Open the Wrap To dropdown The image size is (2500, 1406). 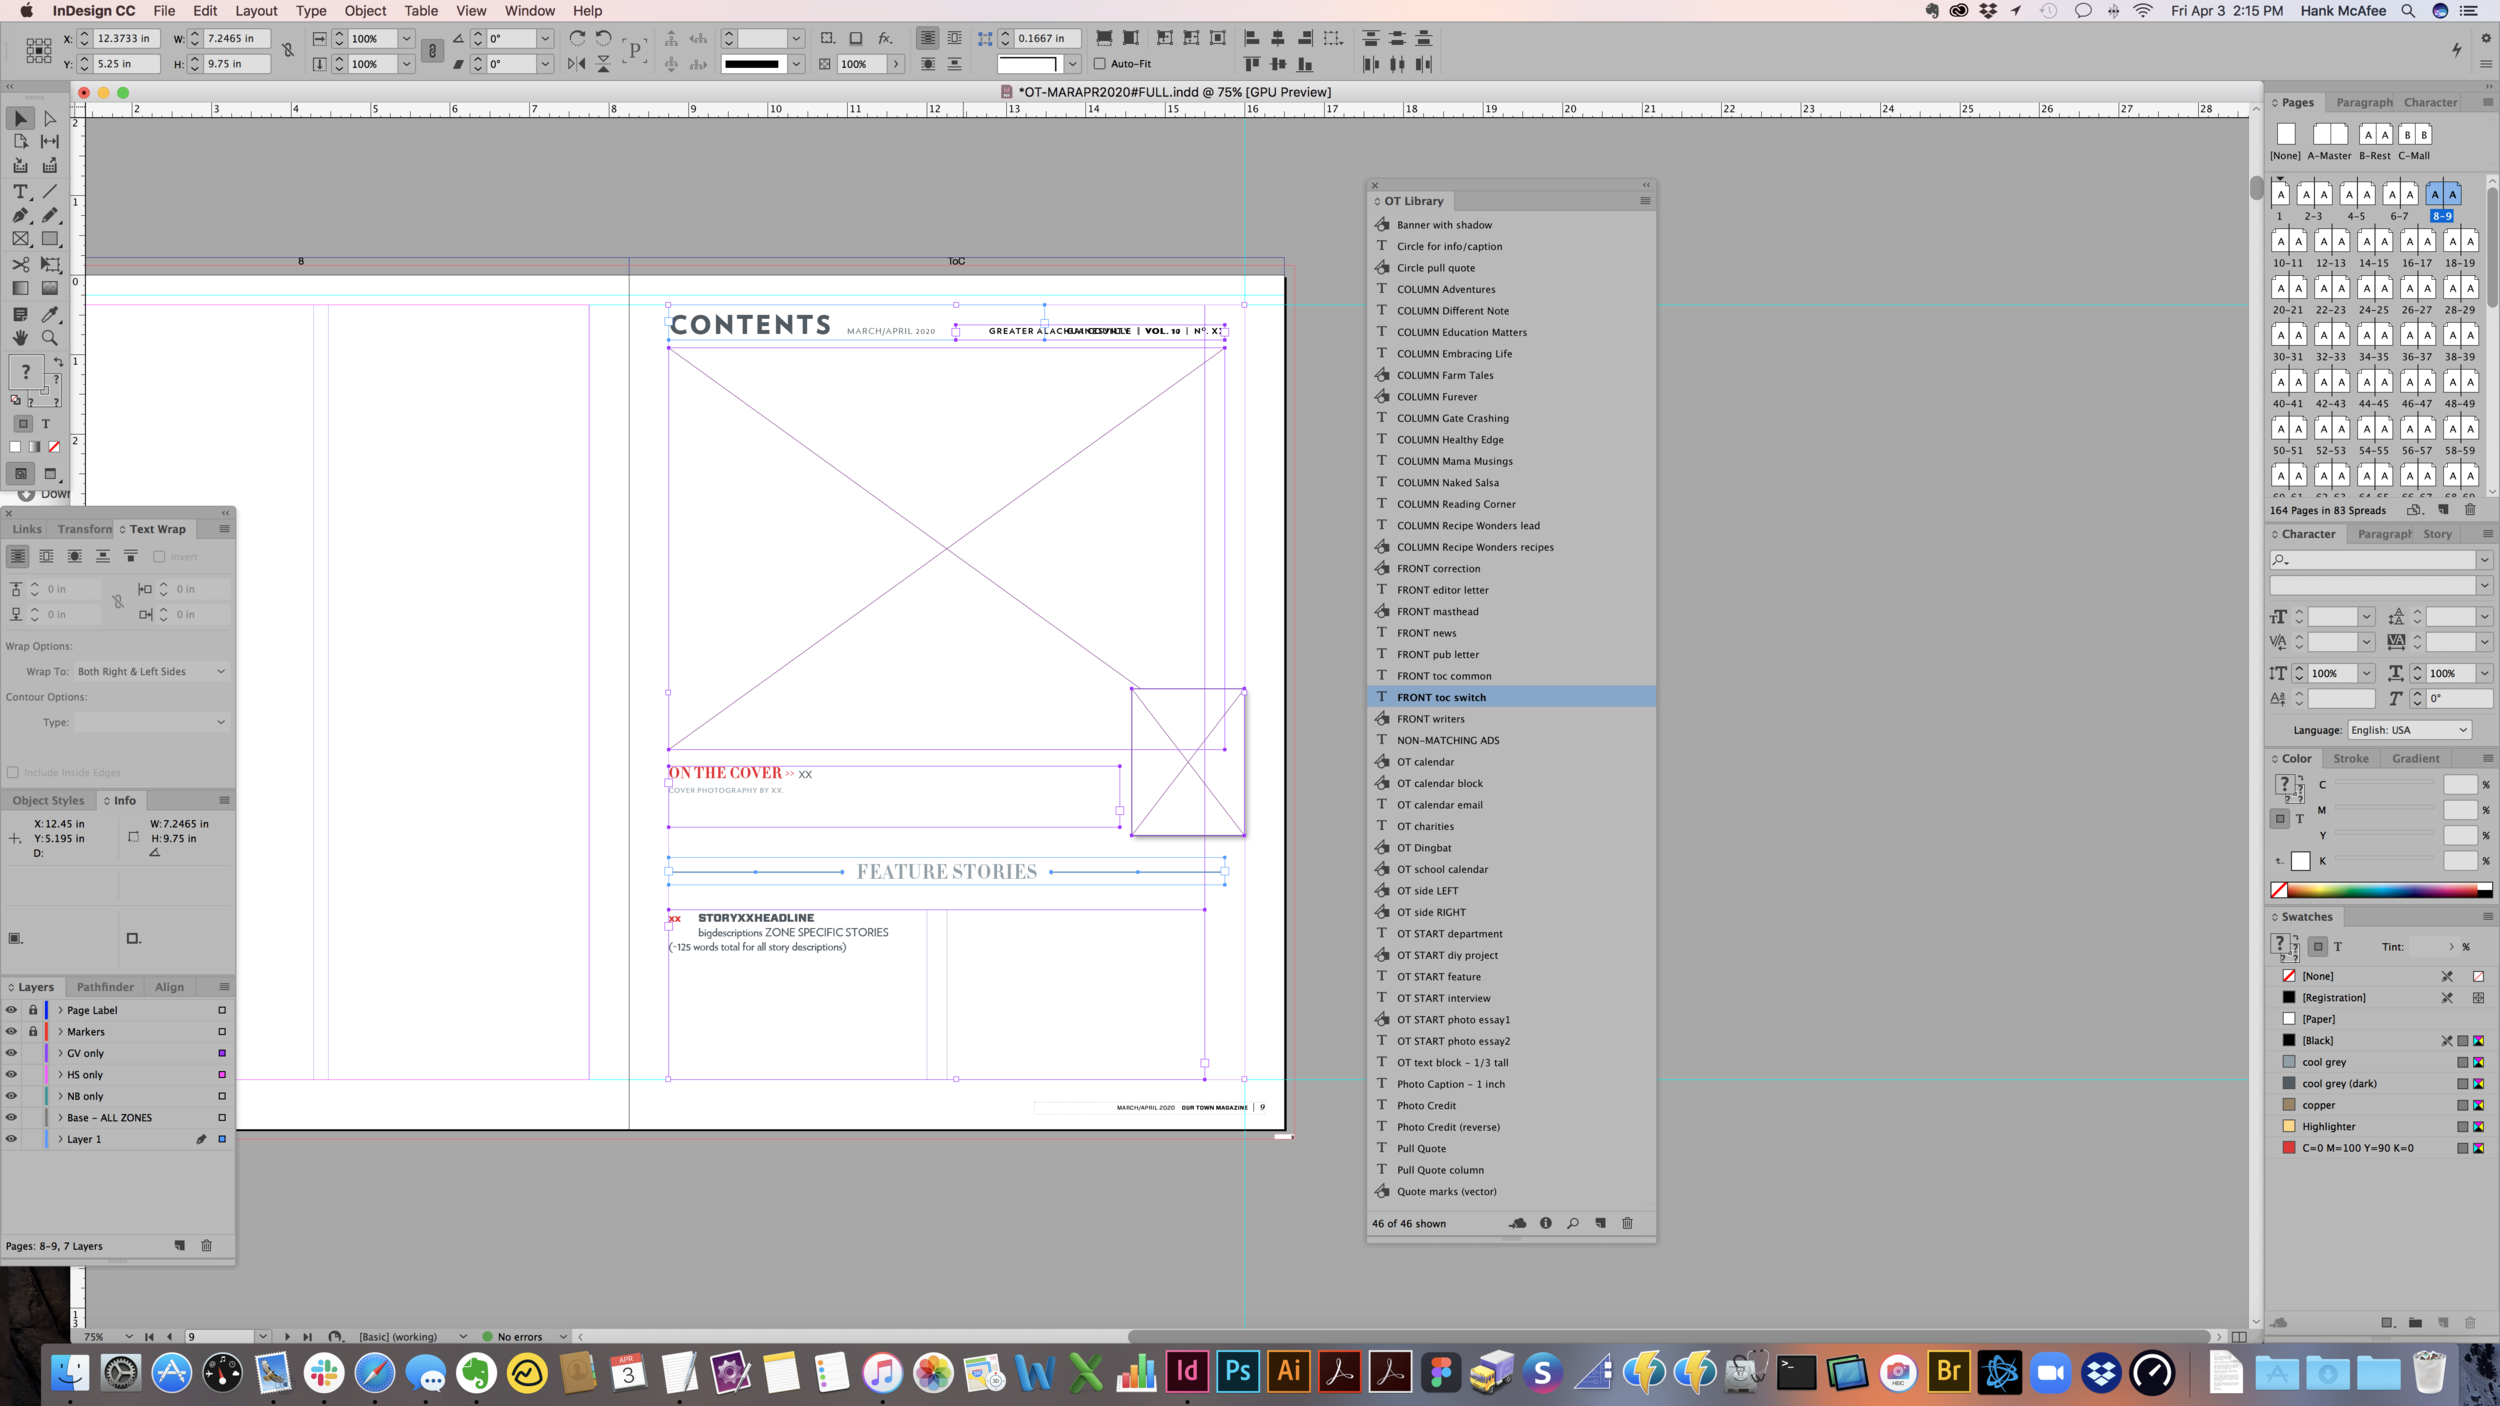[x=150, y=671]
